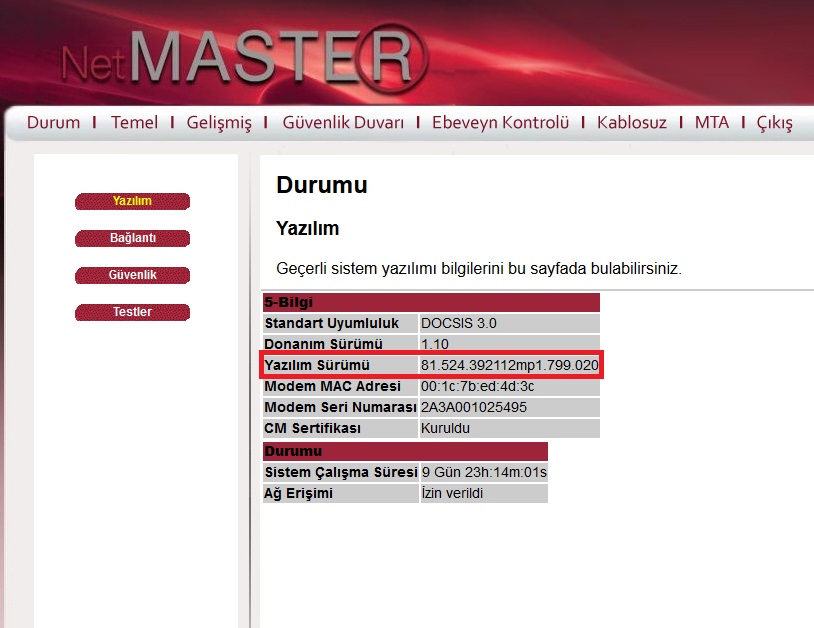The image size is (814, 628).
Task: Open Güvenlik Duvarı in top navigation
Action: click(343, 122)
